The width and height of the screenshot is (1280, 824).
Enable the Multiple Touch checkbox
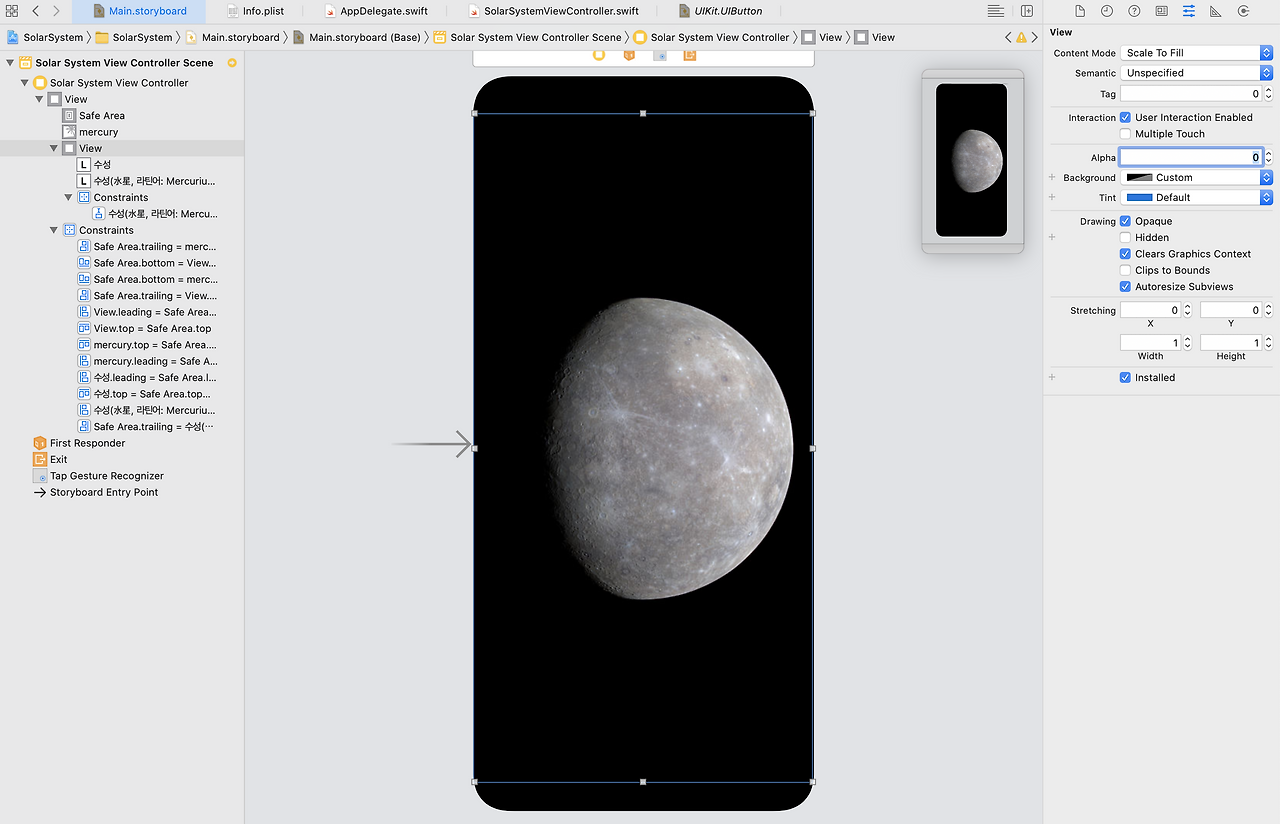tap(1125, 134)
